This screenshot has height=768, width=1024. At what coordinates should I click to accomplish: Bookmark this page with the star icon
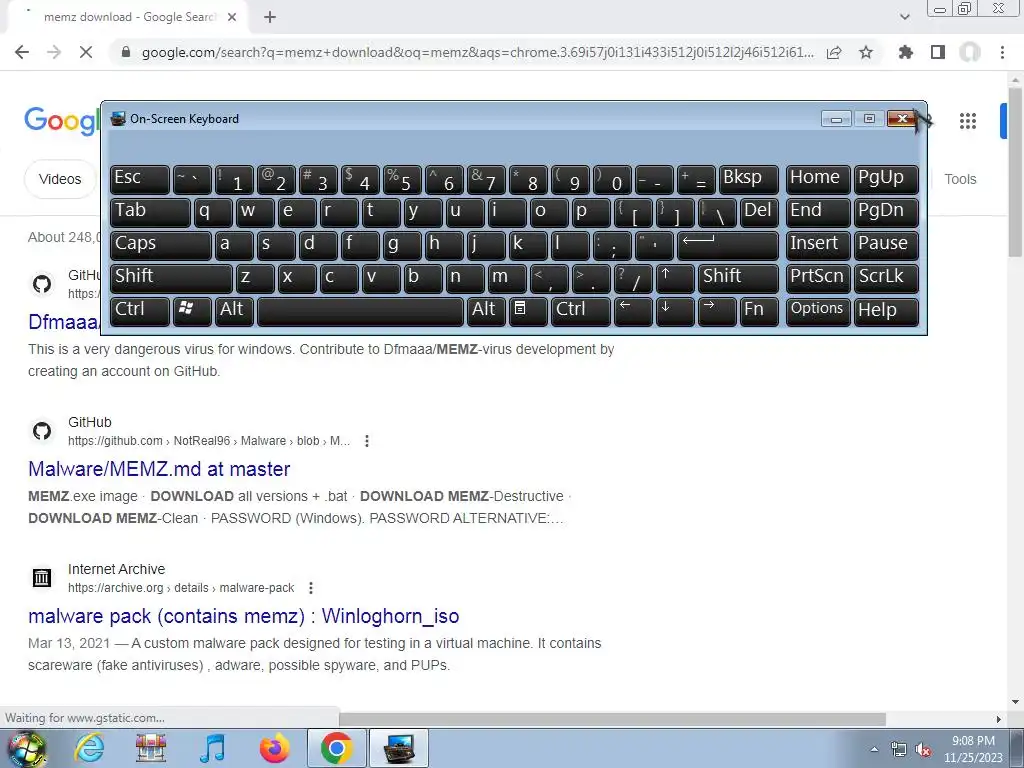point(866,52)
